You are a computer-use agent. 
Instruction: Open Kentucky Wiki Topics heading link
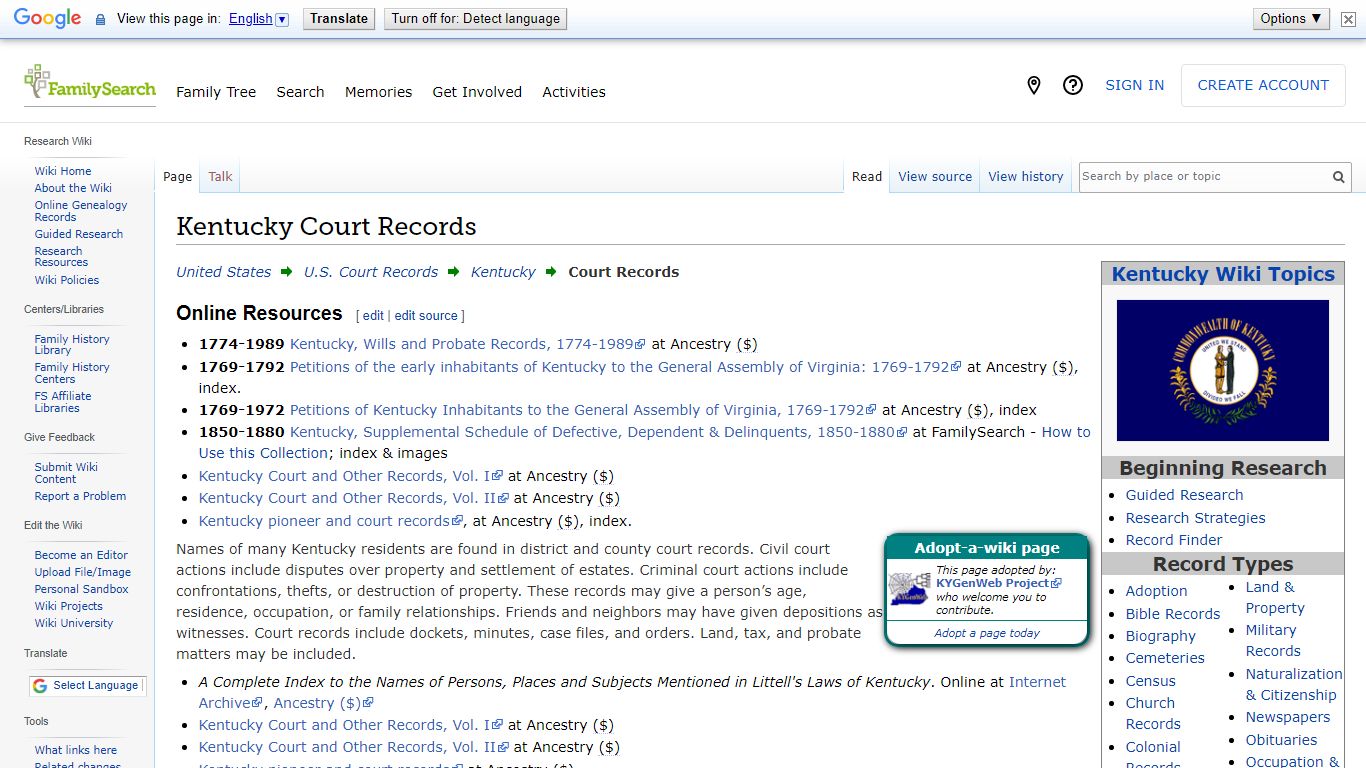(x=1223, y=274)
